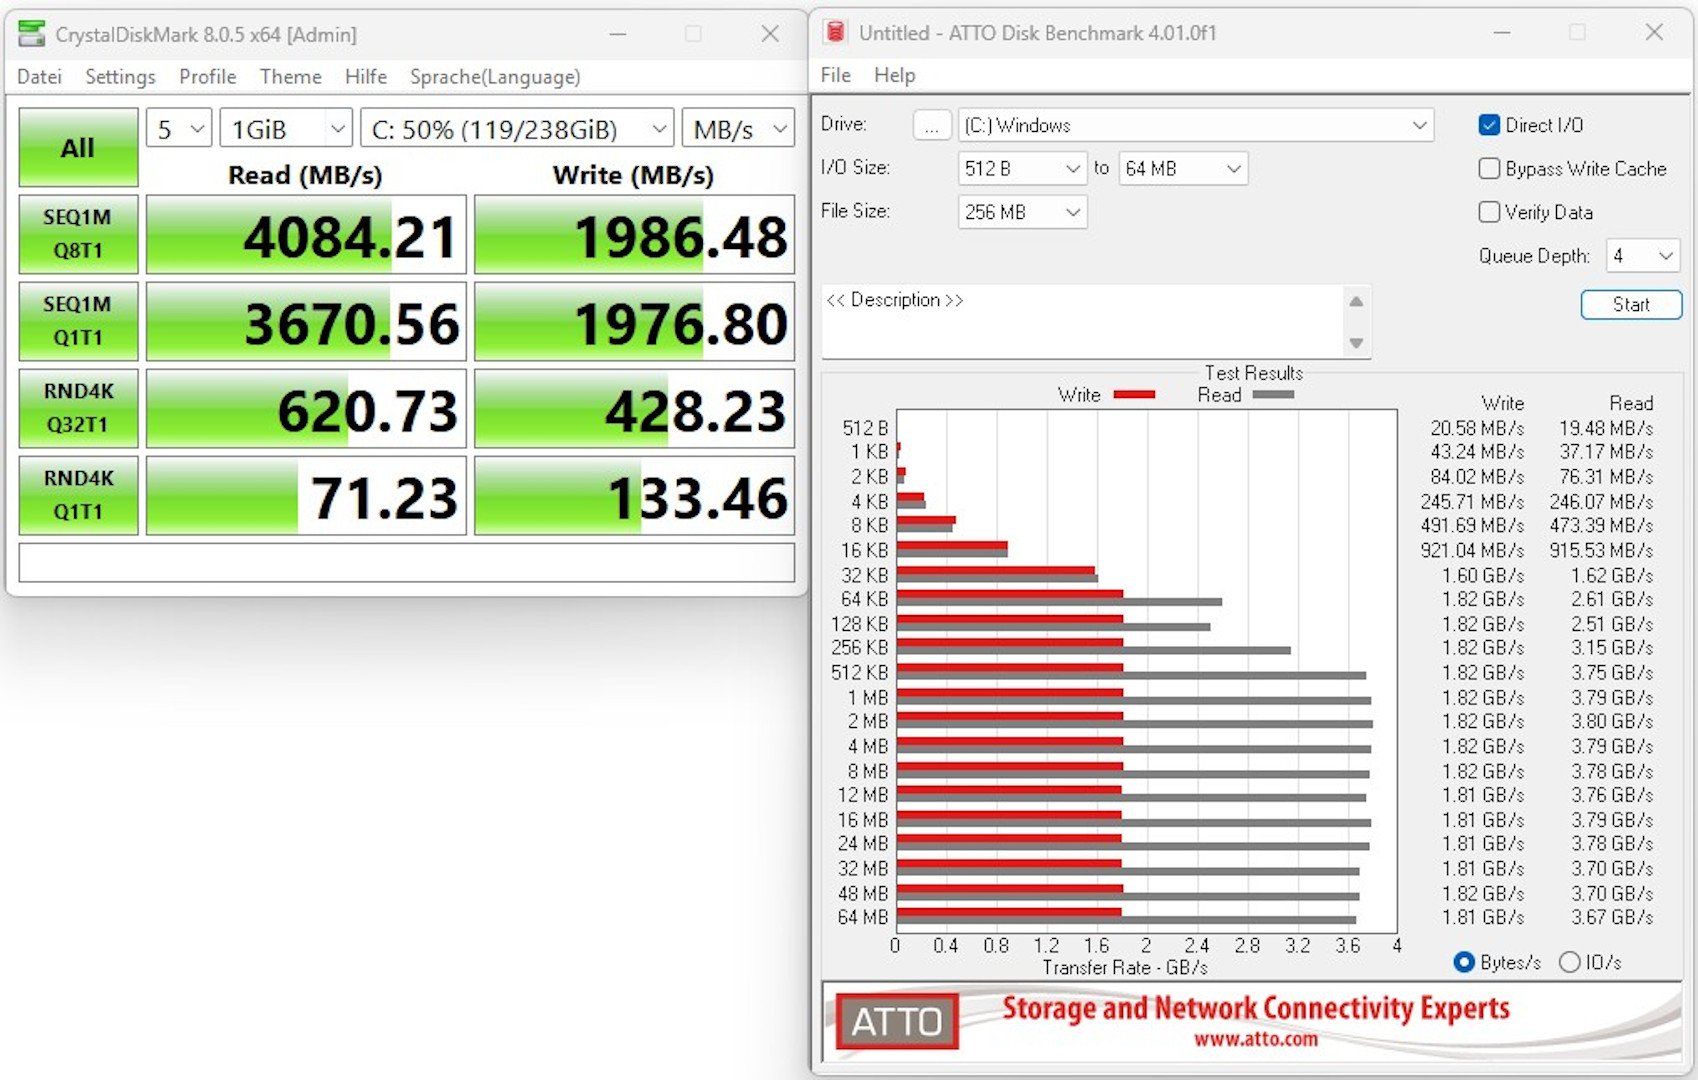Enable Bypass Write Cache checkbox
The image size is (1698, 1080).
pos(1489,169)
